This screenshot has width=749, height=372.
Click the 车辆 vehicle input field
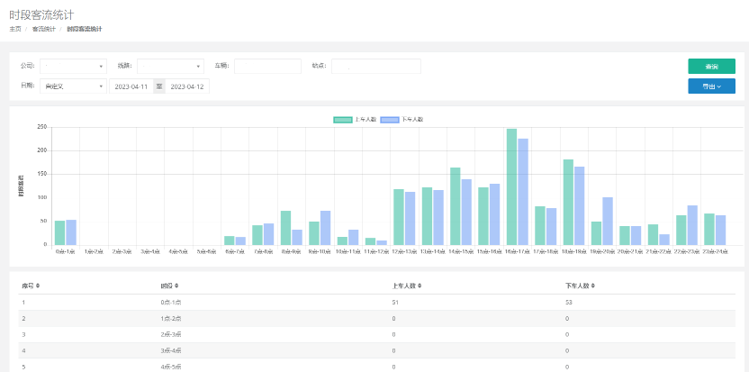[x=268, y=66]
